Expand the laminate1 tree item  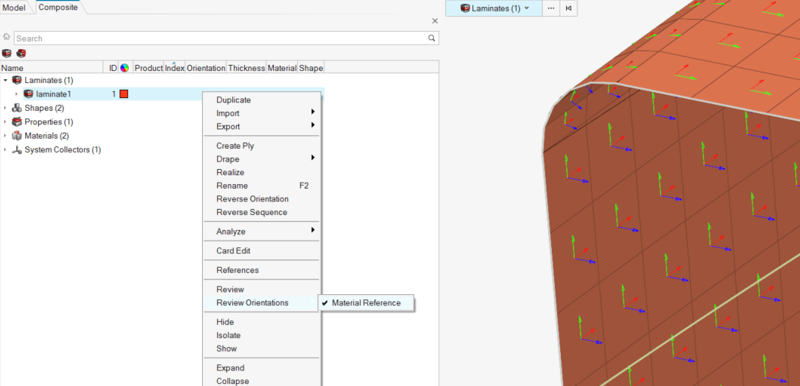coord(17,94)
